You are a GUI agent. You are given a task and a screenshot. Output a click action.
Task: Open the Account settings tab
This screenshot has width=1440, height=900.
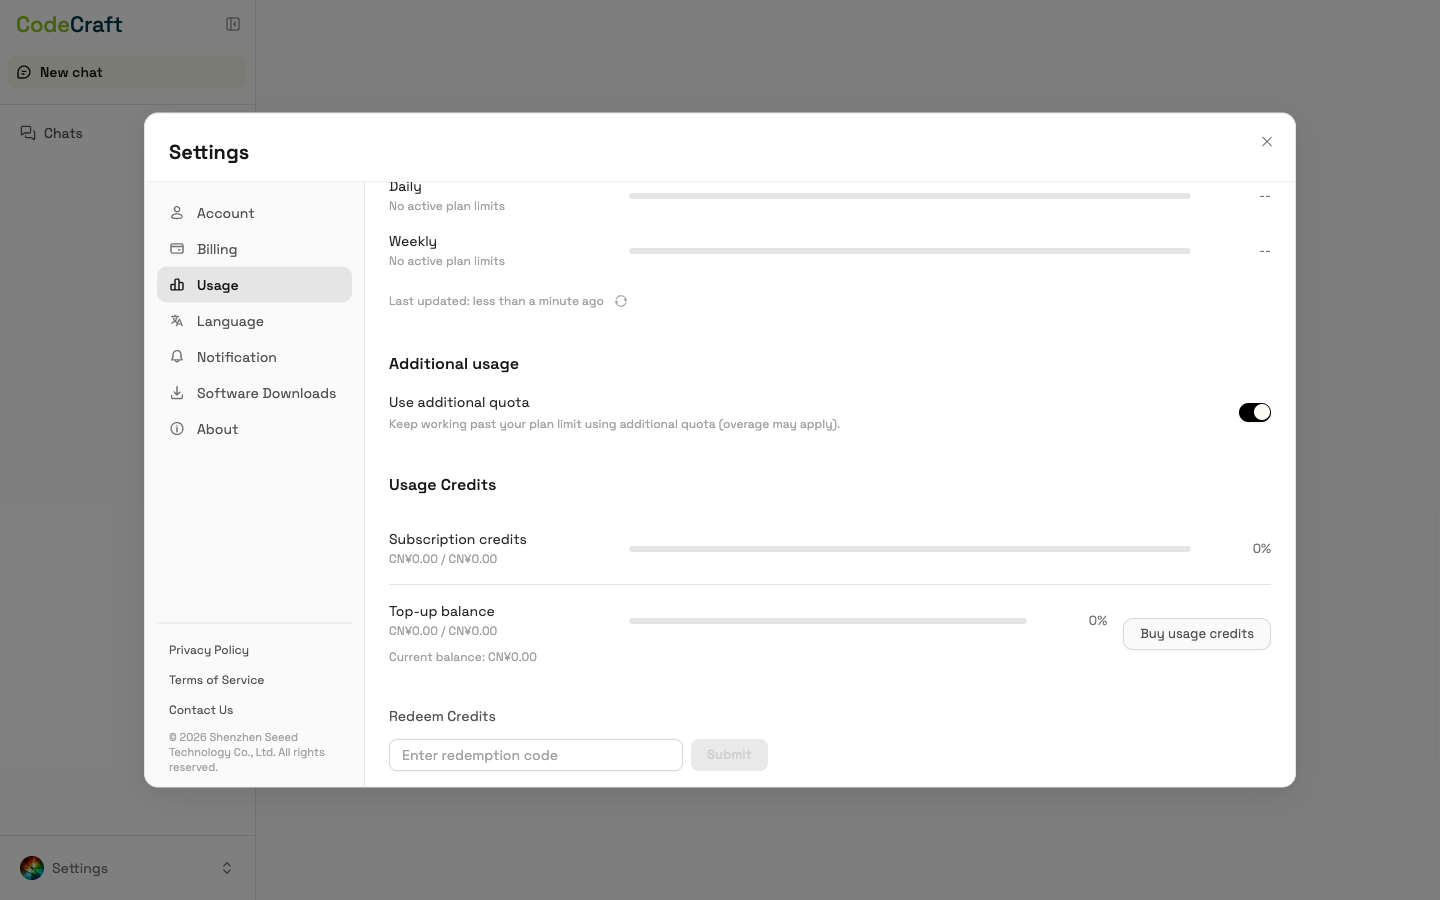point(254,213)
